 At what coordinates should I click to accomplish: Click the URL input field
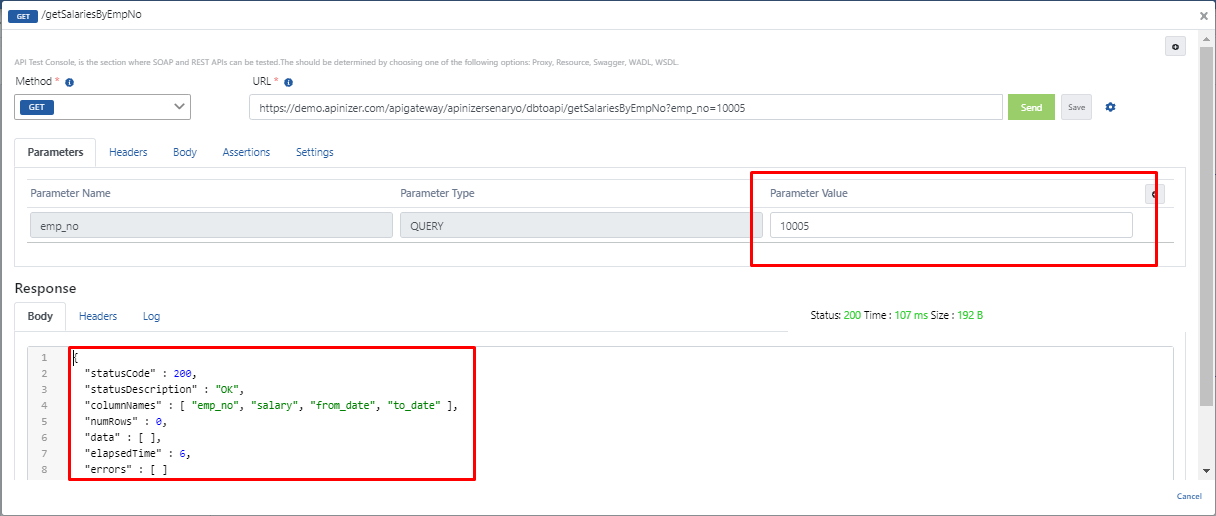click(x=625, y=107)
